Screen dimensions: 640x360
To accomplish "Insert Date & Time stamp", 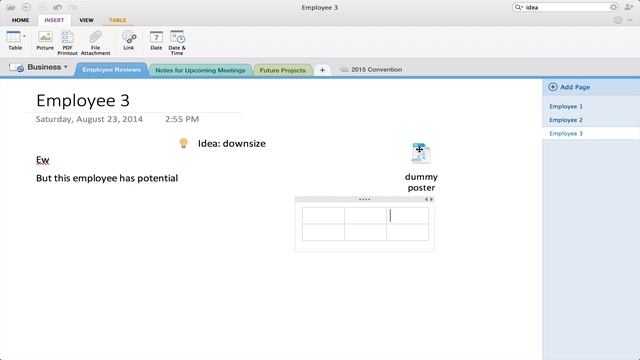I will [177, 42].
